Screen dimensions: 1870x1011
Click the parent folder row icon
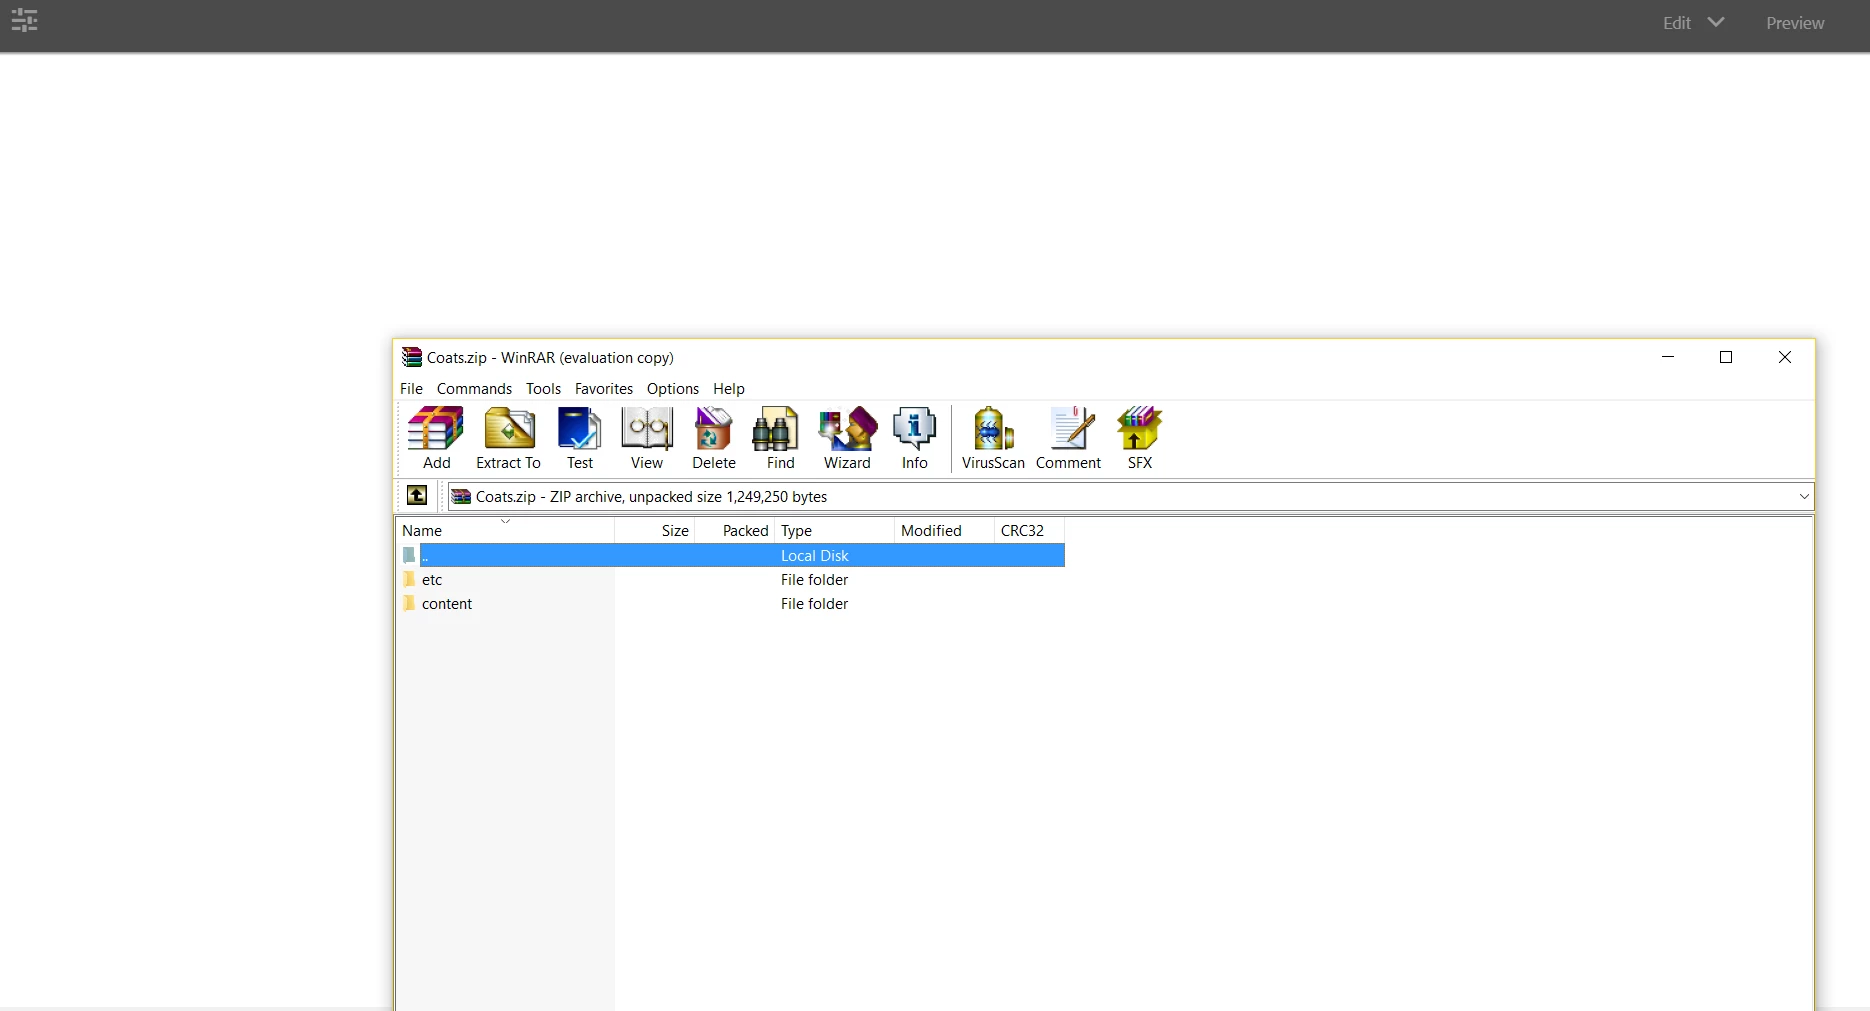[x=409, y=555]
